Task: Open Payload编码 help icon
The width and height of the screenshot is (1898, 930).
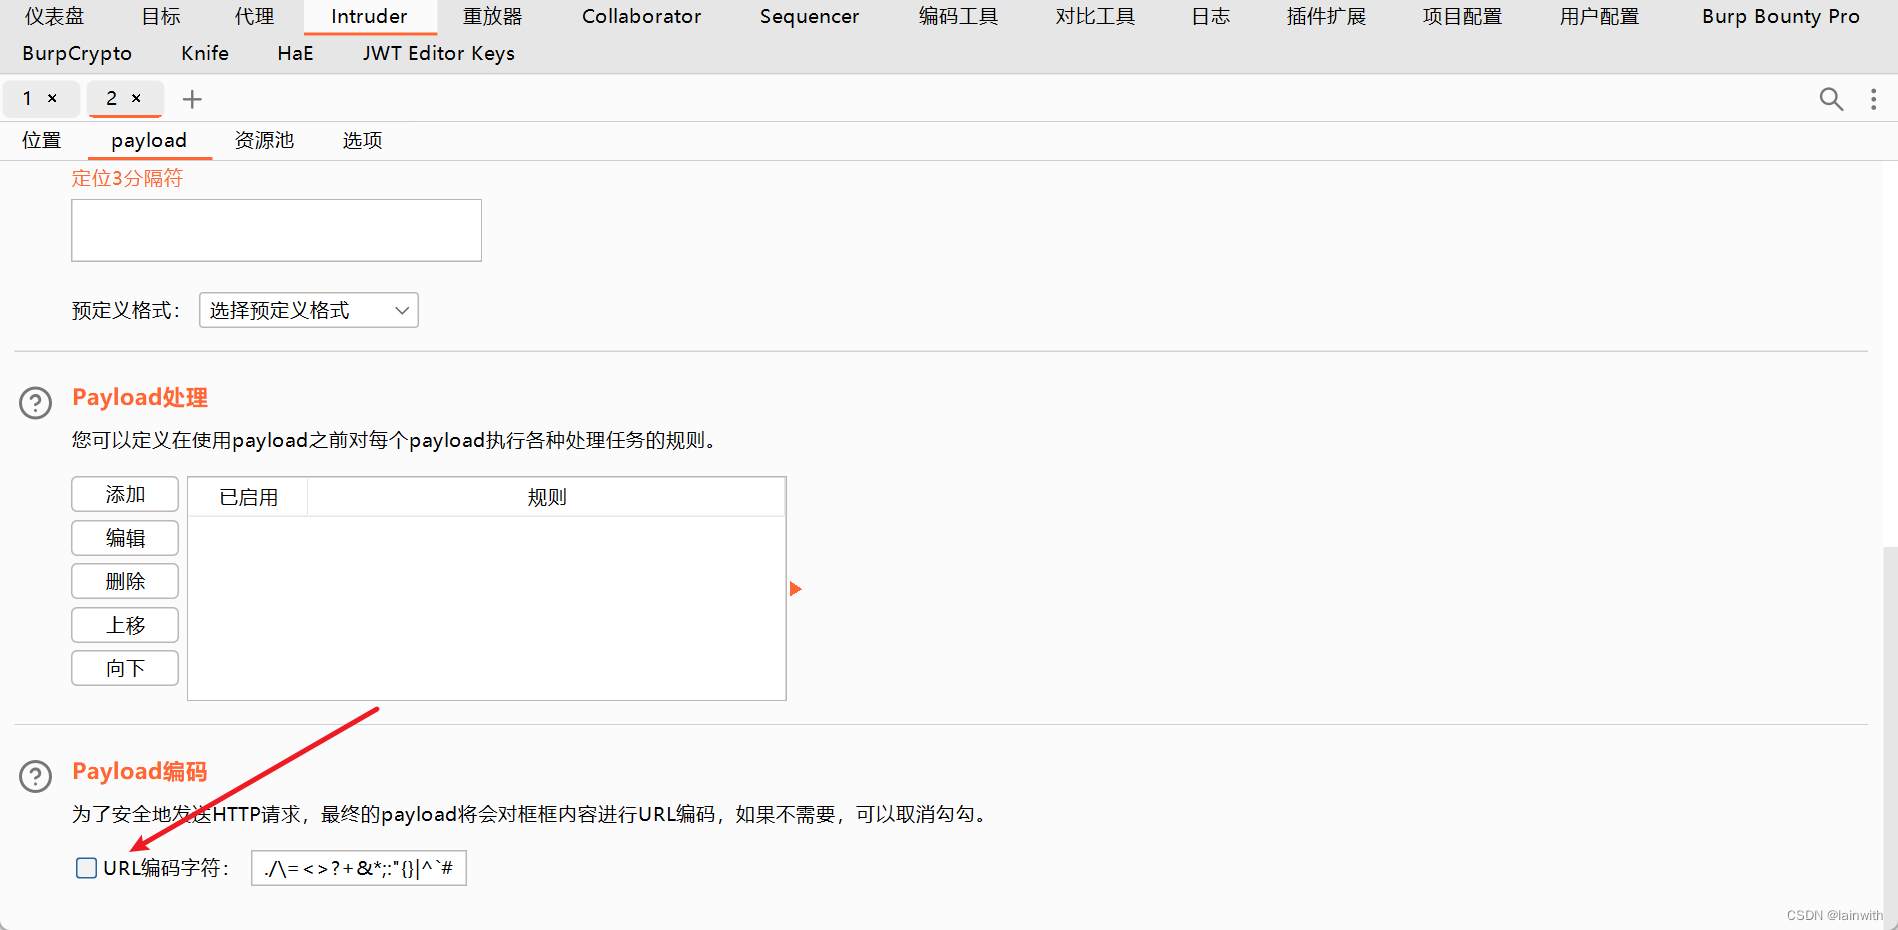Action: [36, 776]
